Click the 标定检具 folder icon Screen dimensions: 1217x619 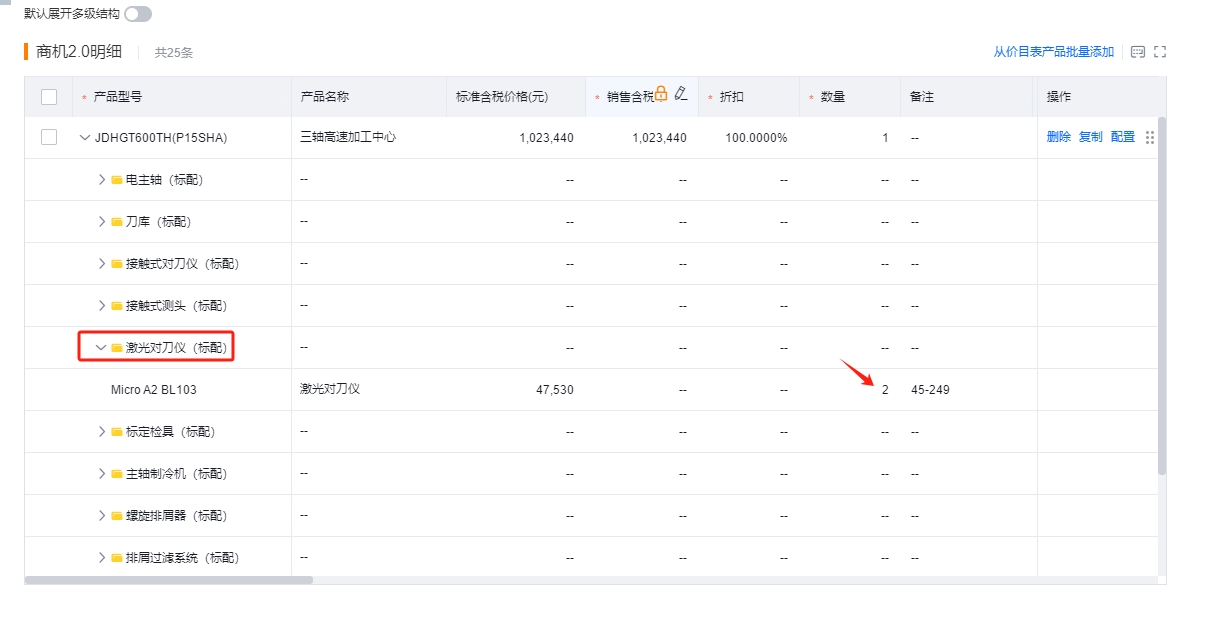[117, 432]
